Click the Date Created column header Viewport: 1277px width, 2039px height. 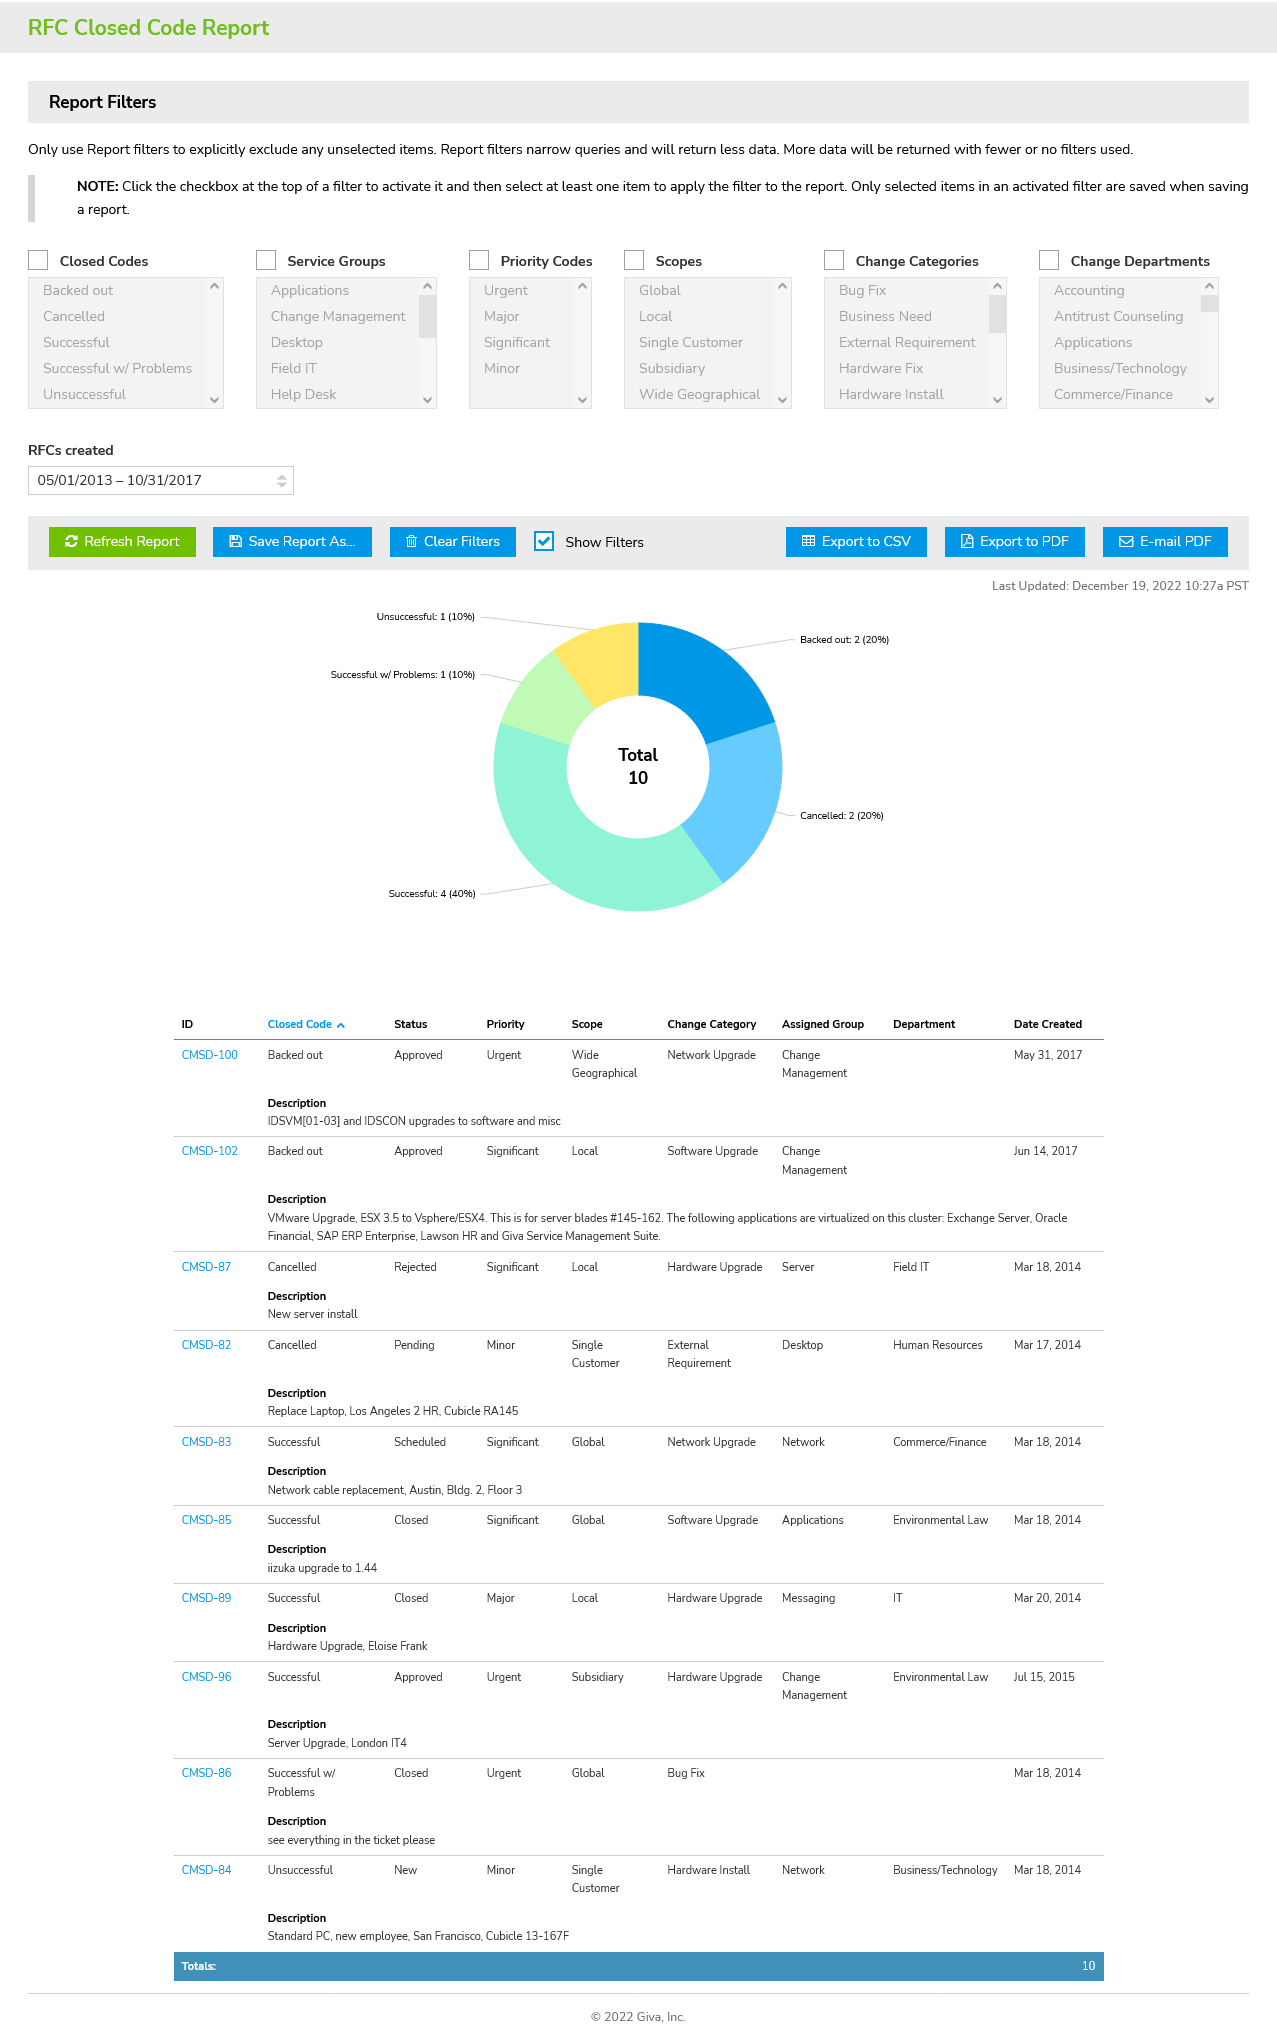tap(1048, 1025)
